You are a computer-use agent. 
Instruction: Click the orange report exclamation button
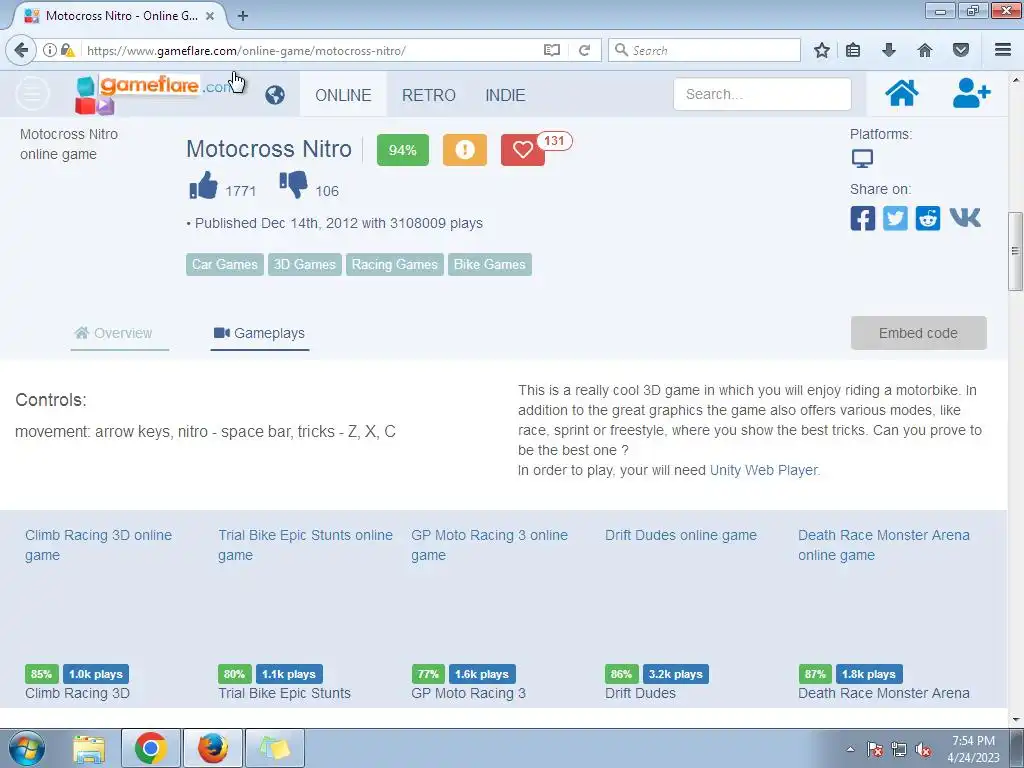click(464, 150)
